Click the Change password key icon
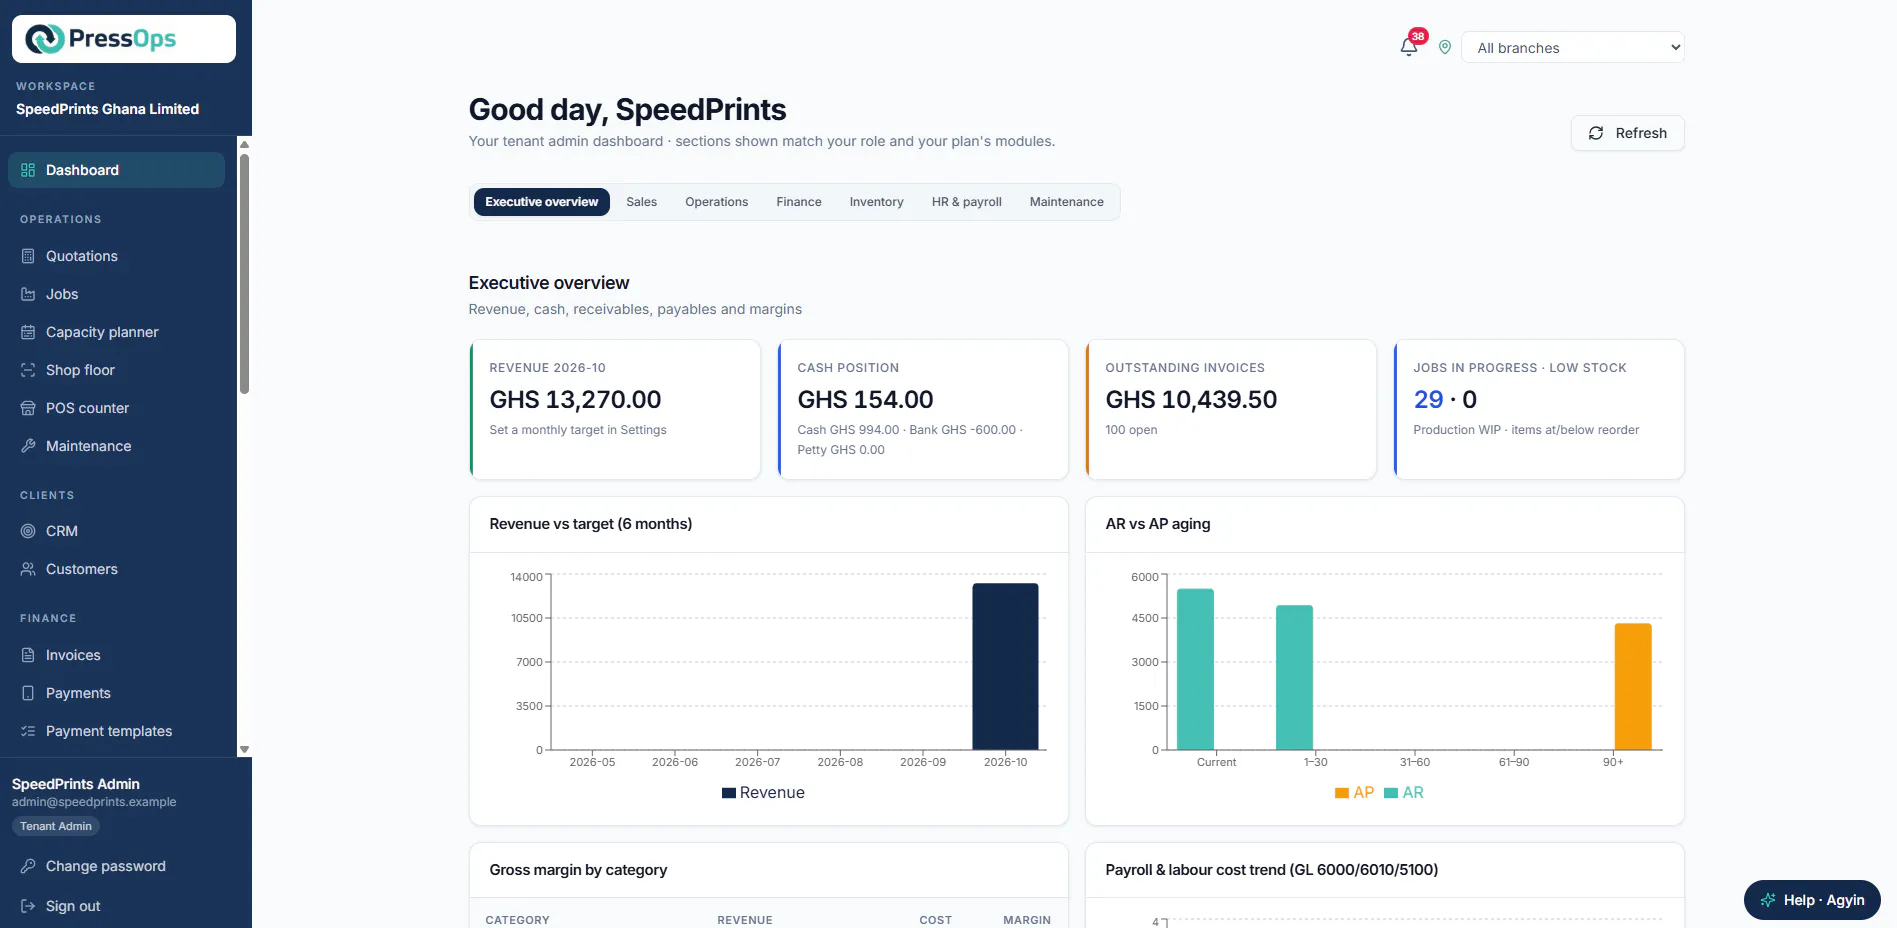The width and height of the screenshot is (1897, 928). [x=28, y=866]
